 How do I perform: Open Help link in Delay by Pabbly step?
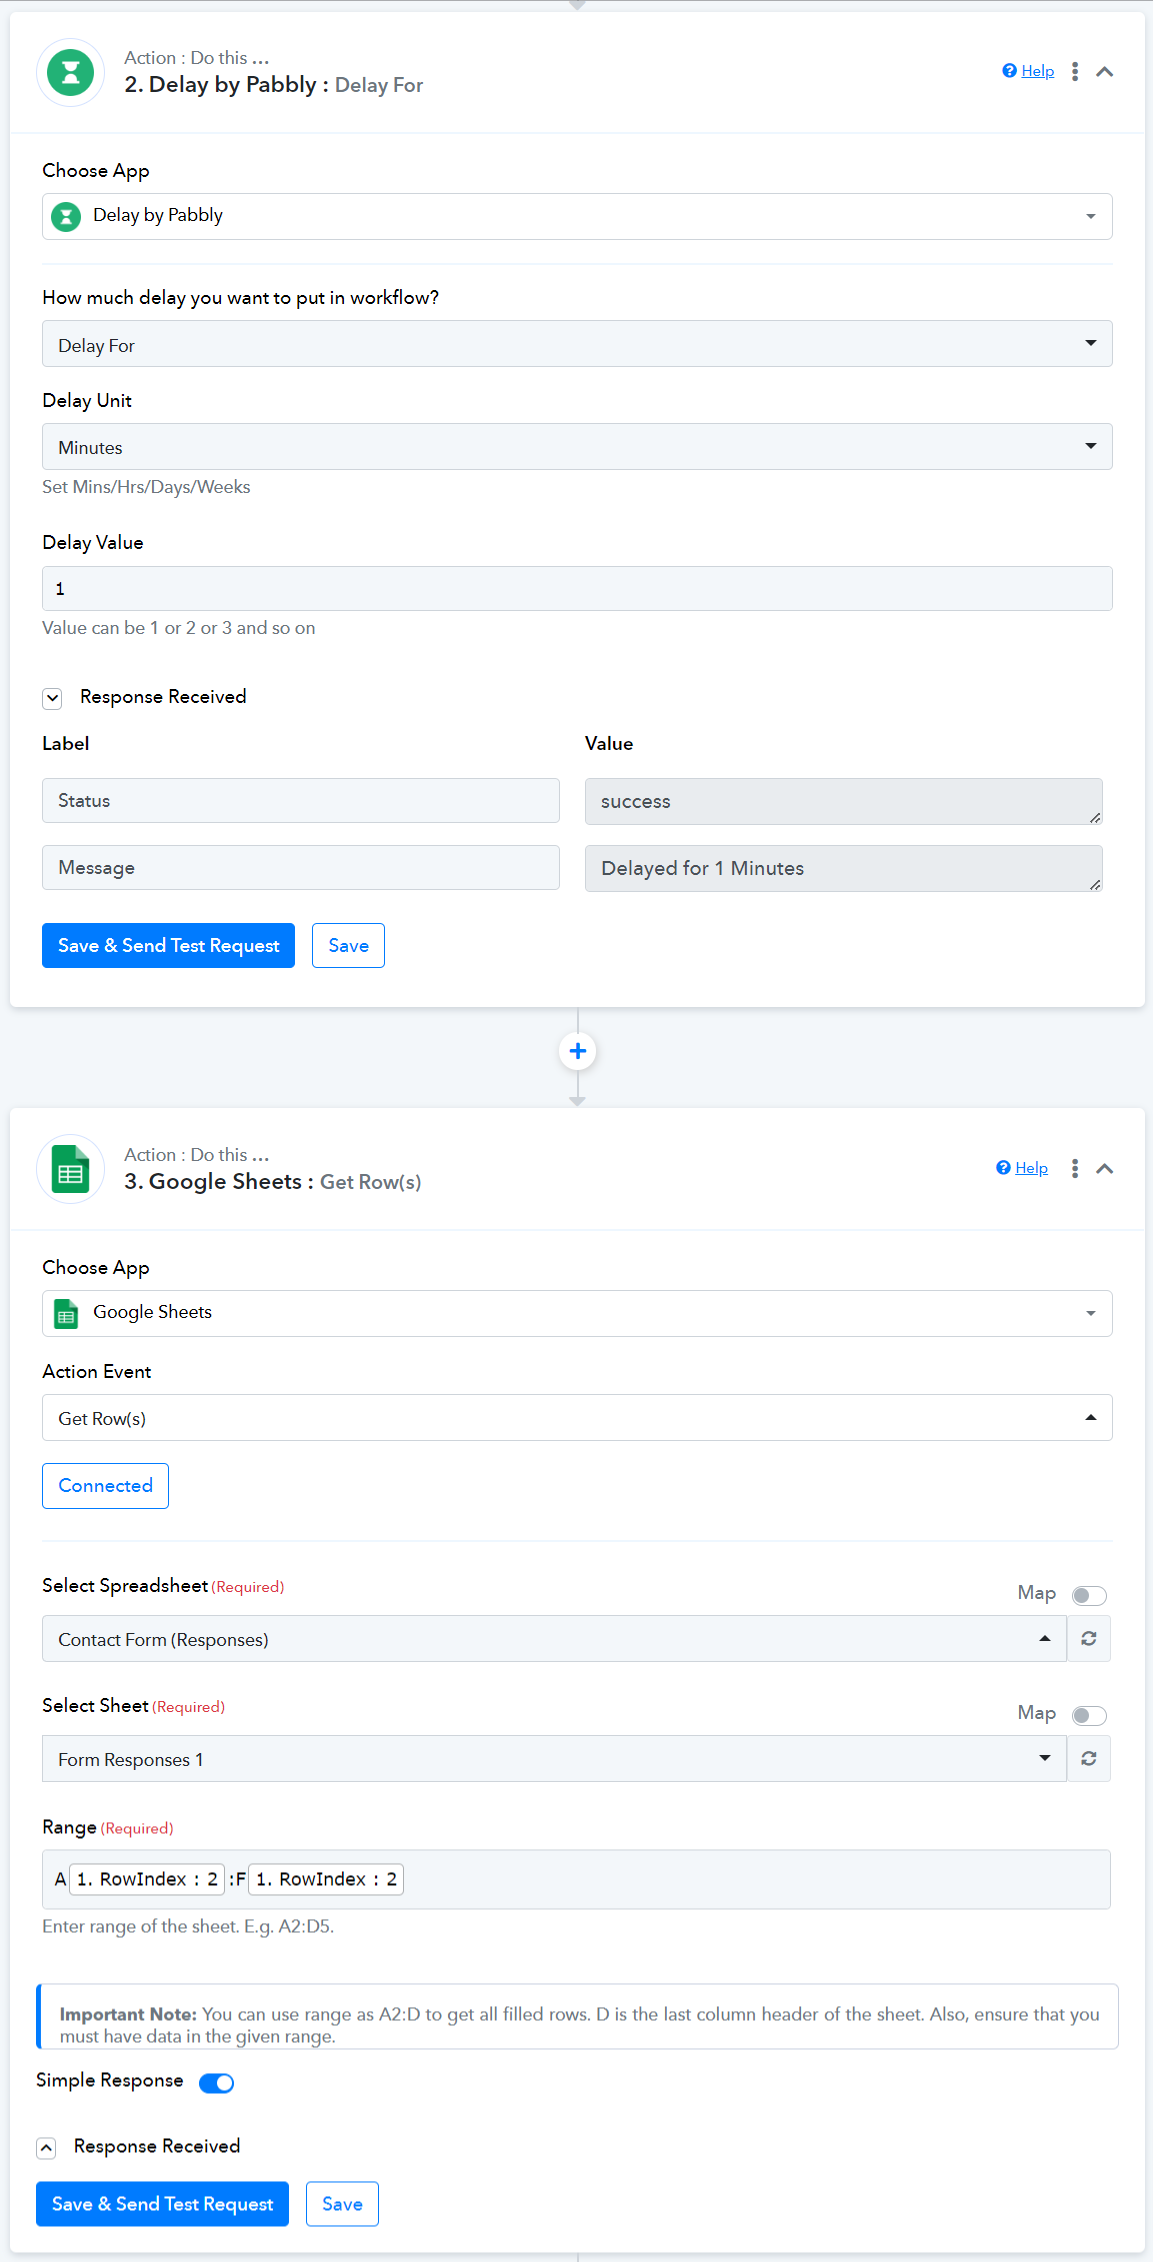pos(1037,71)
